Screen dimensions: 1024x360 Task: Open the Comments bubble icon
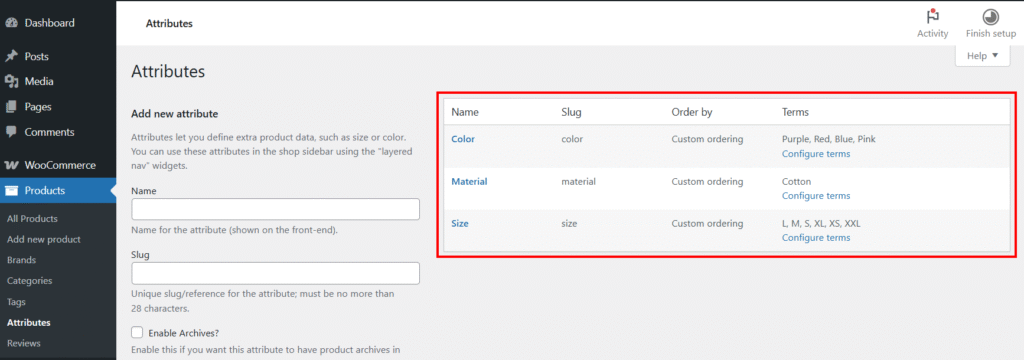[x=11, y=132]
